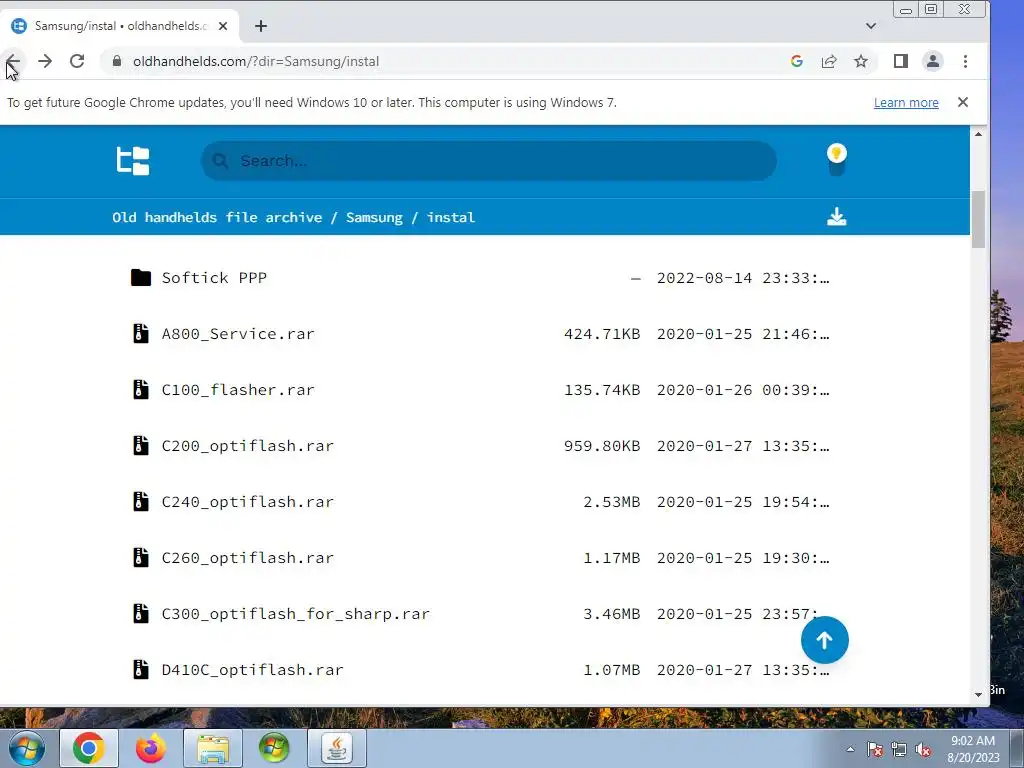This screenshot has width=1024, height=768.
Task: Share this page via the share icon
Action: point(829,61)
